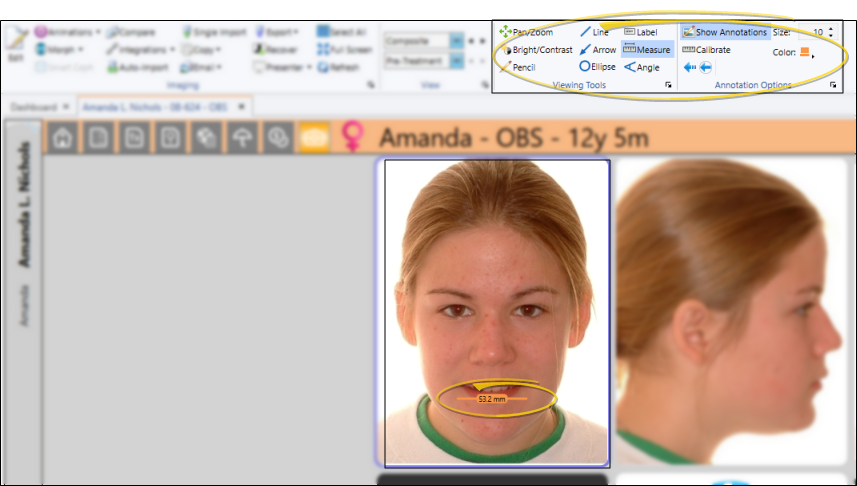
Task: Select the Line annotation tool
Action: coord(594,33)
